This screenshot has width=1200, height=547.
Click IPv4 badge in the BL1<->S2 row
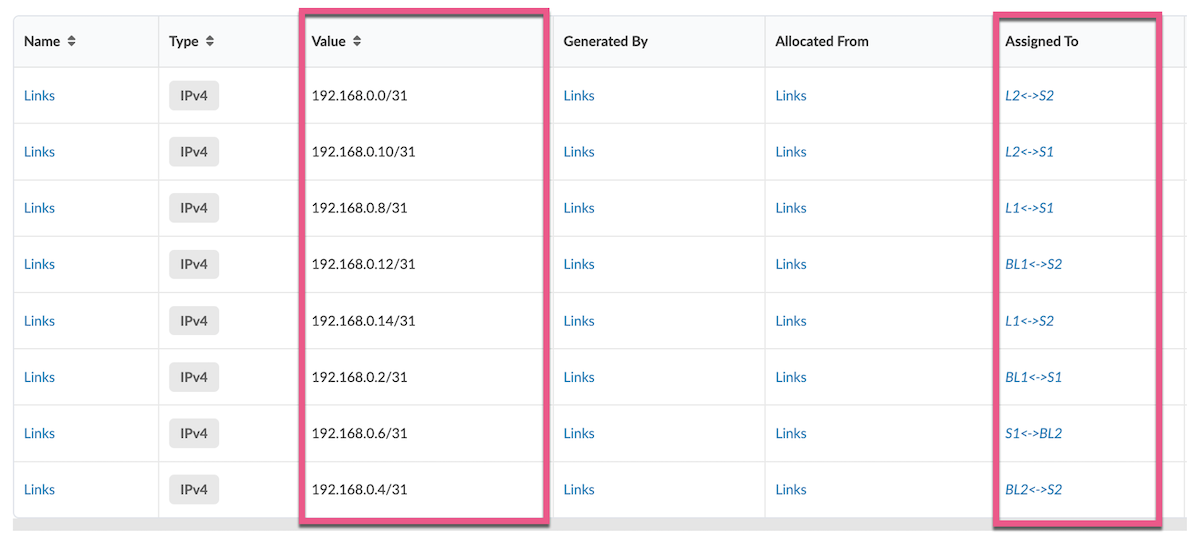pyautogui.click(x=194, y=264)
